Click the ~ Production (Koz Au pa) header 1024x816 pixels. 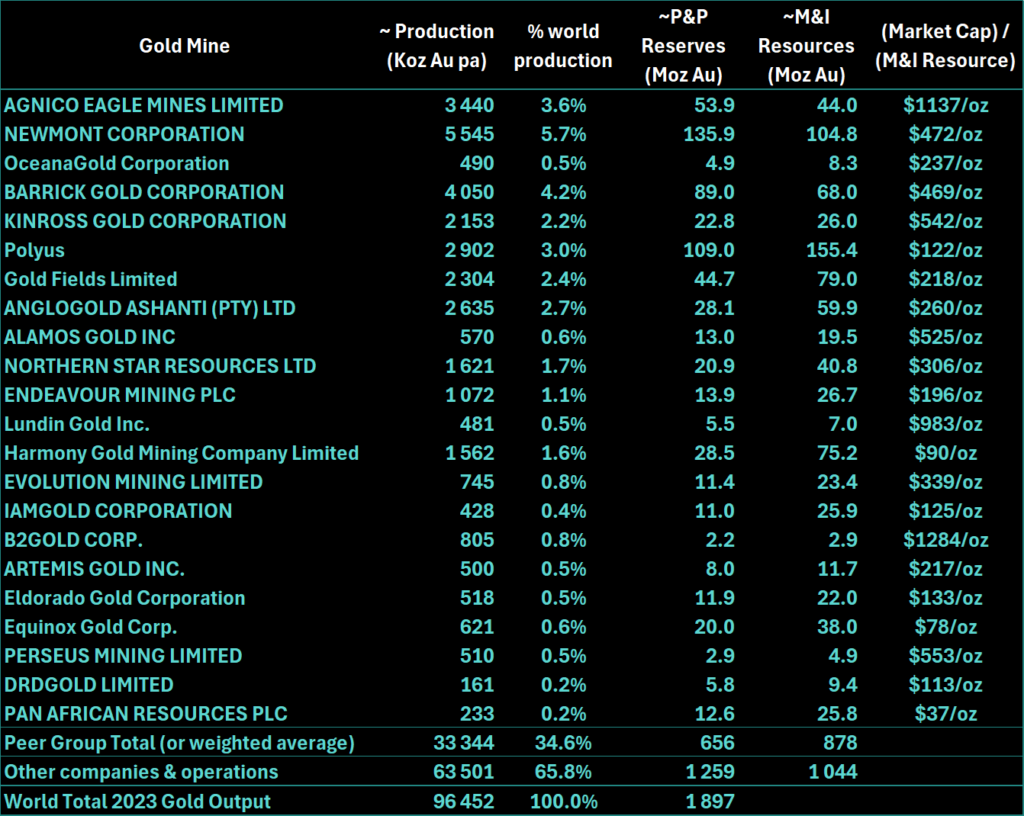click(x=437, y=46)
